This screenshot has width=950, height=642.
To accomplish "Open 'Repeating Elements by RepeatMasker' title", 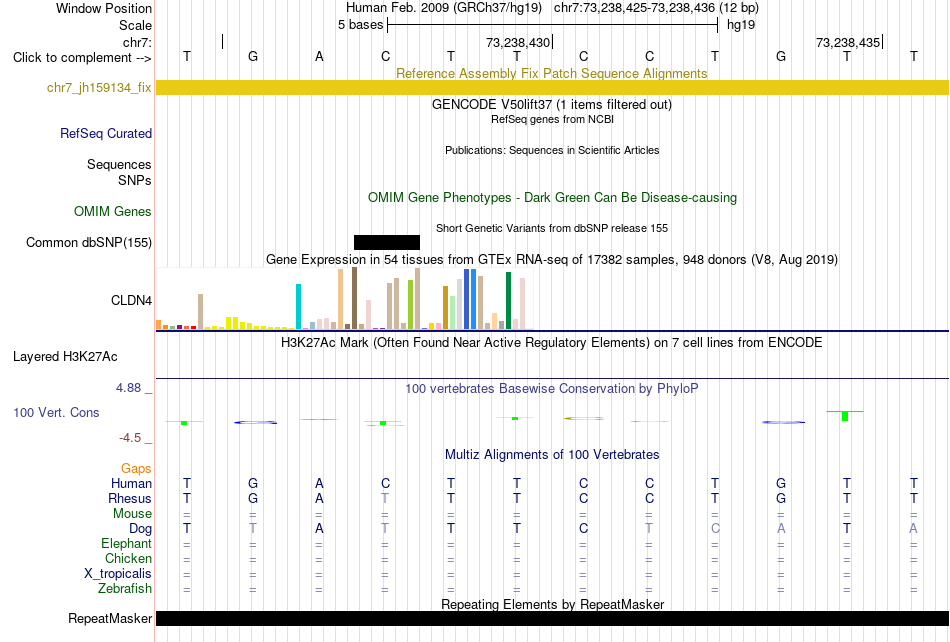I will (552, 604).
